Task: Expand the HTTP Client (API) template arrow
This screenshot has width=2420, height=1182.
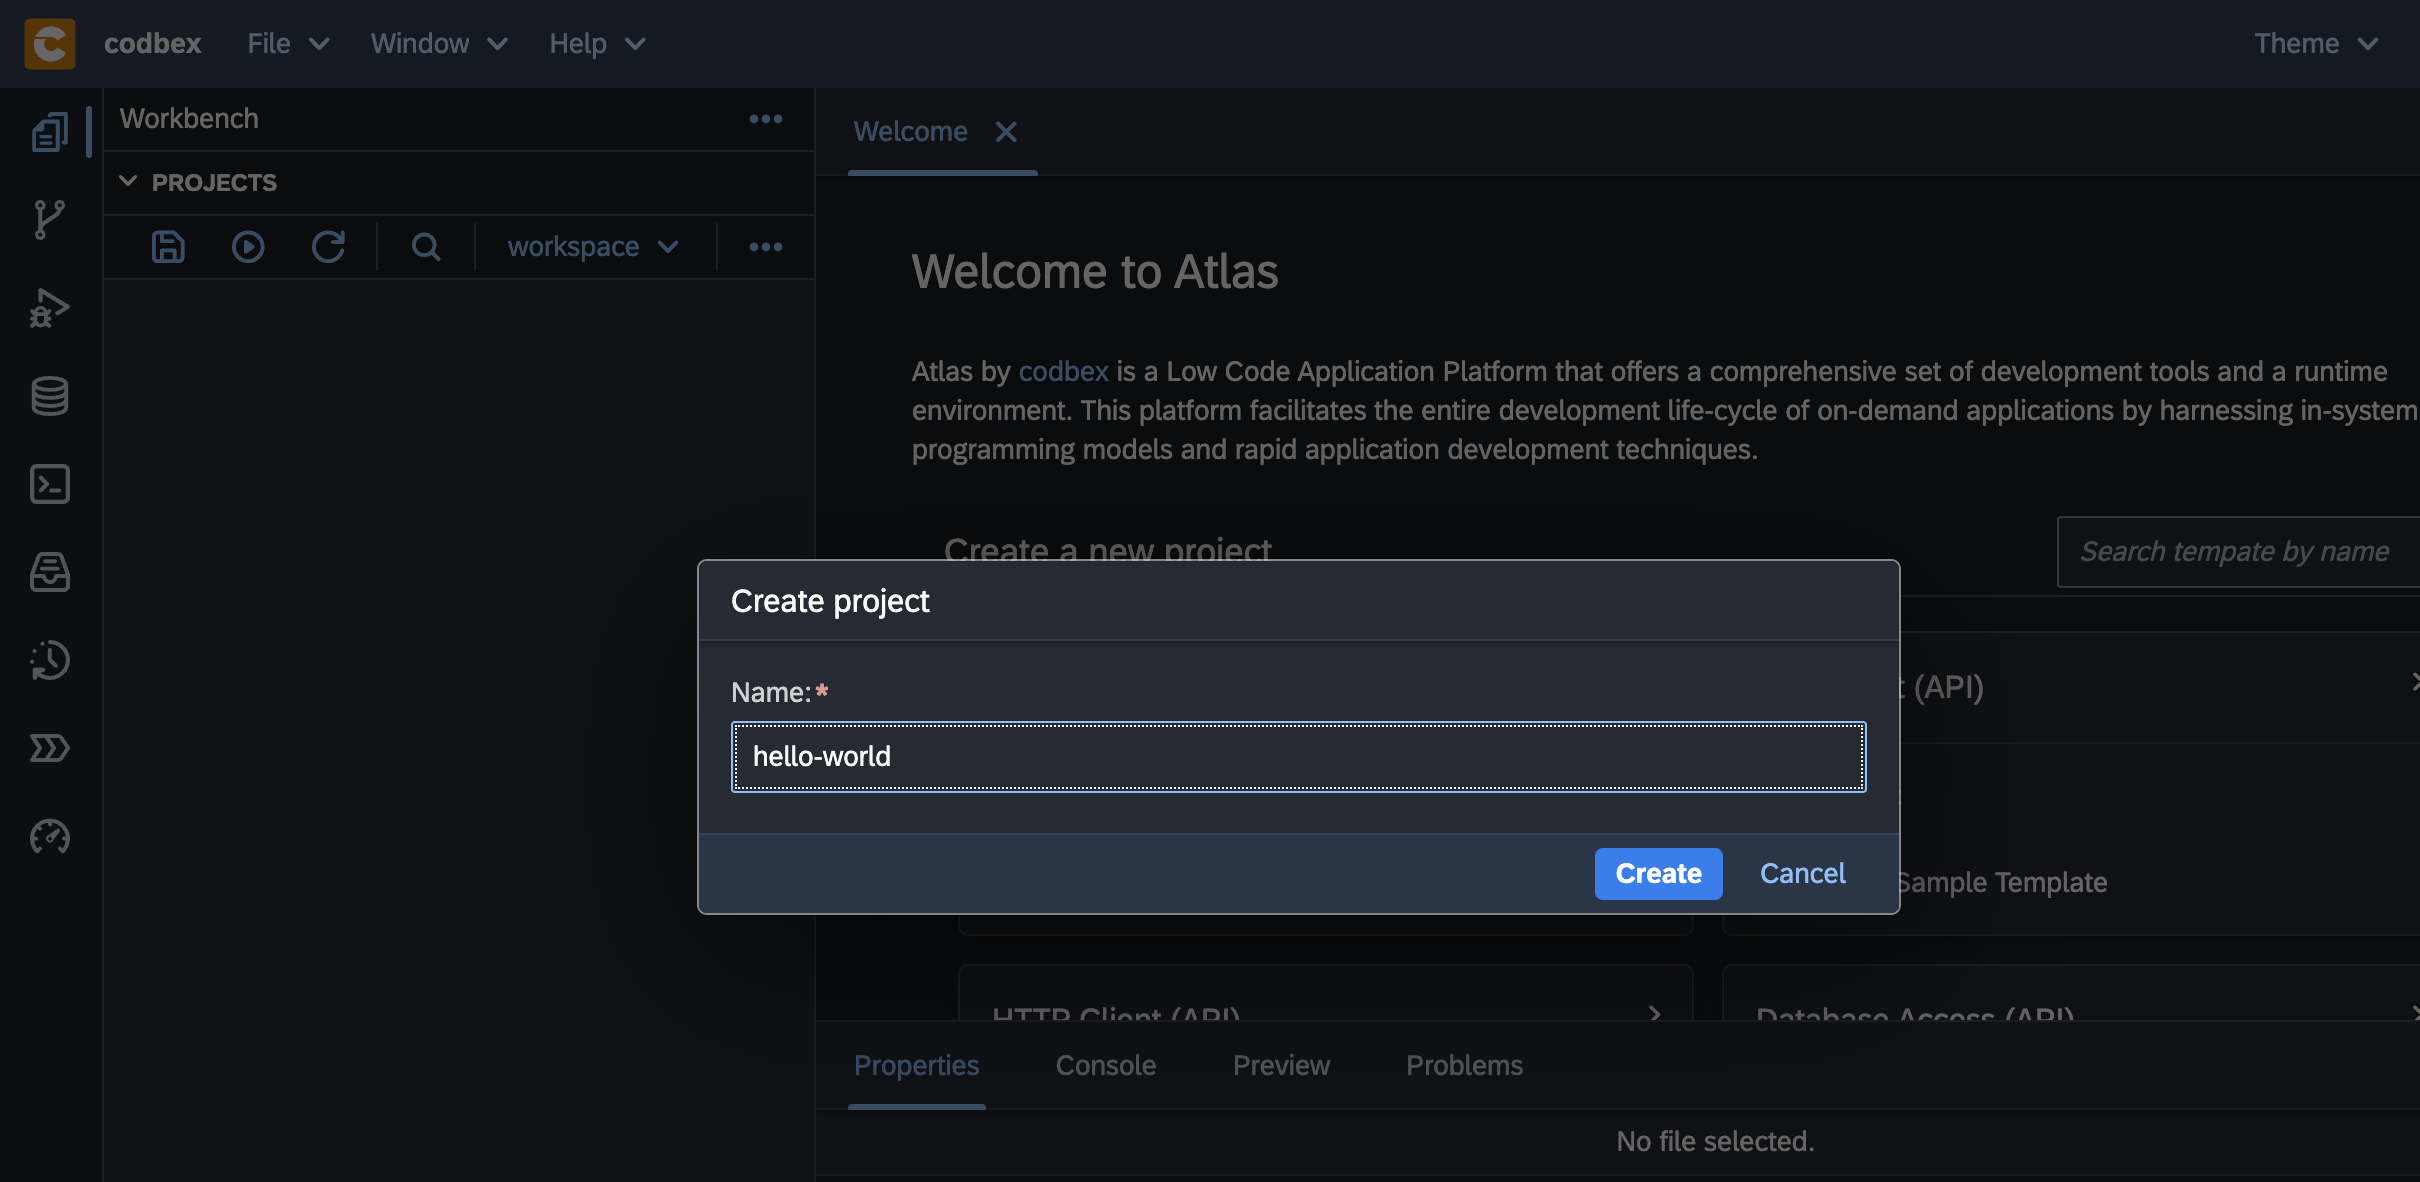Action: [x=1655, y=1014]
